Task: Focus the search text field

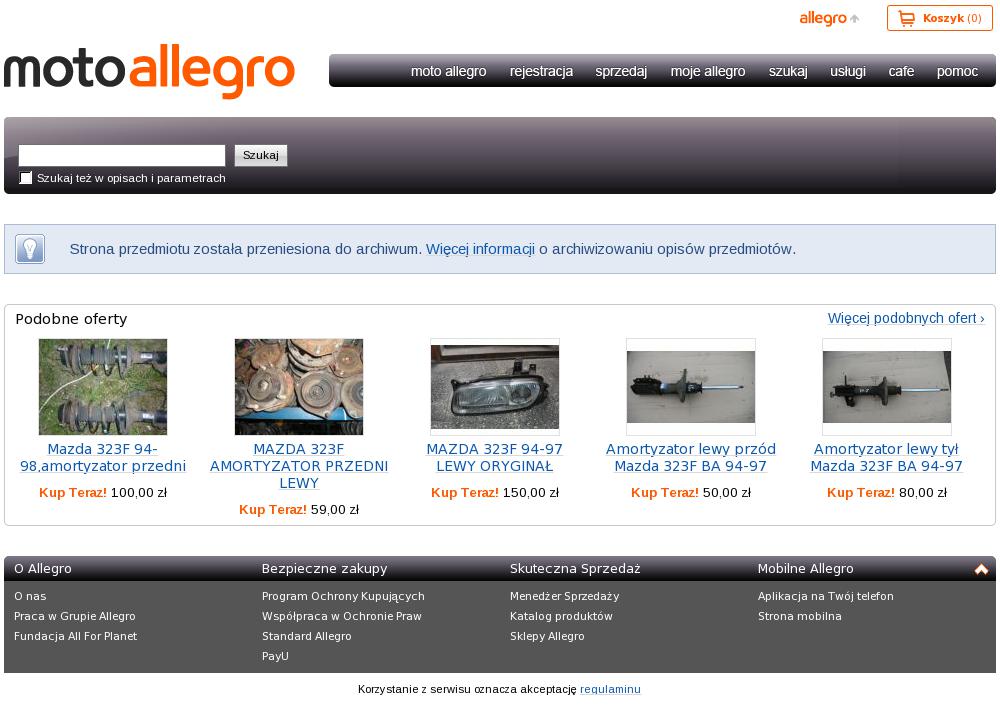Action: (122, 155)
